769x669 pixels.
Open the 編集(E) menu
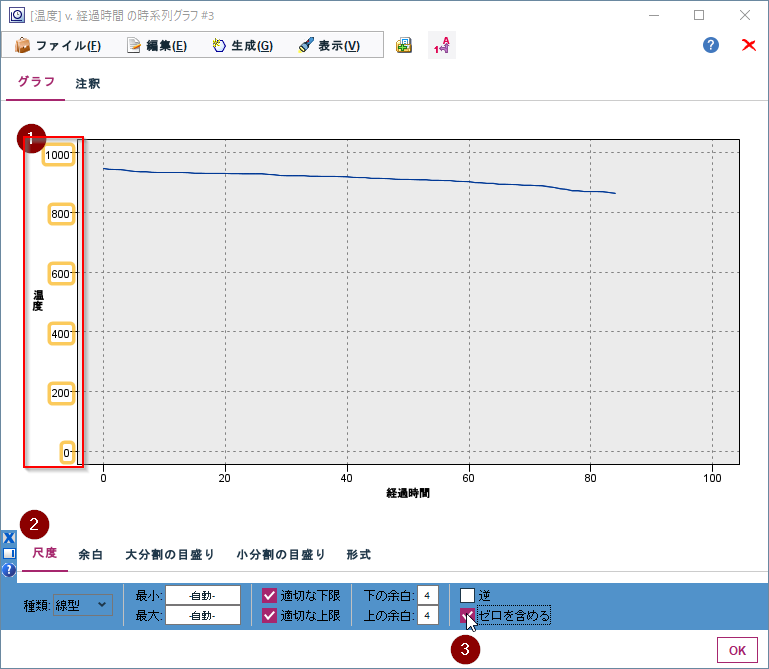click(156, 46)
